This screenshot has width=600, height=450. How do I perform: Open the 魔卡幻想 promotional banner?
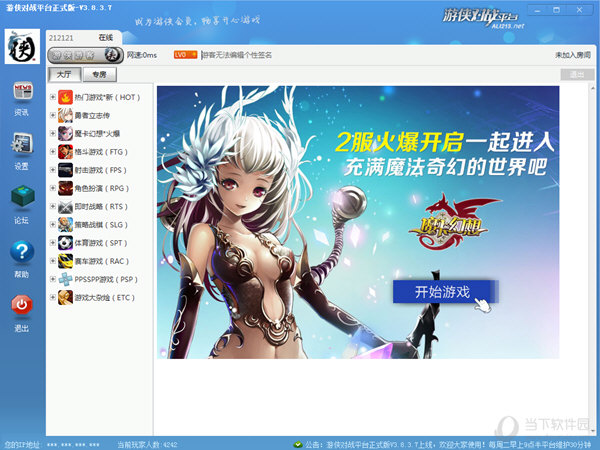(x=358, y=222)
